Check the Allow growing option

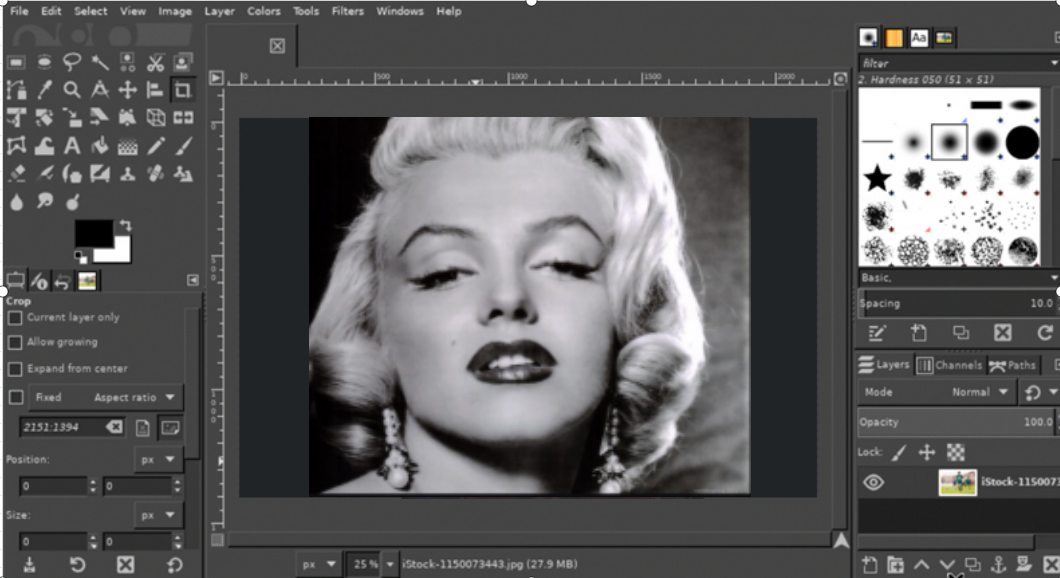pos(15,343)
